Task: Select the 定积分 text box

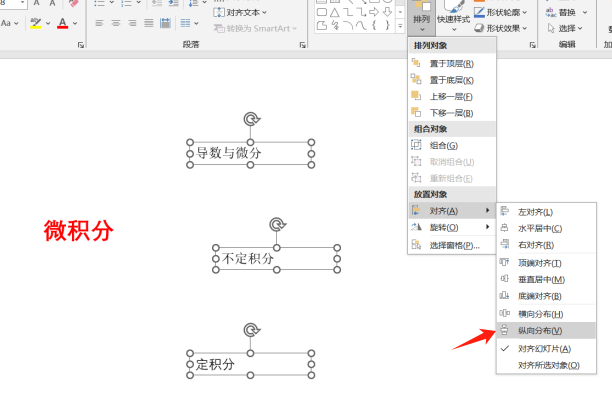Action: pos(250,364)
